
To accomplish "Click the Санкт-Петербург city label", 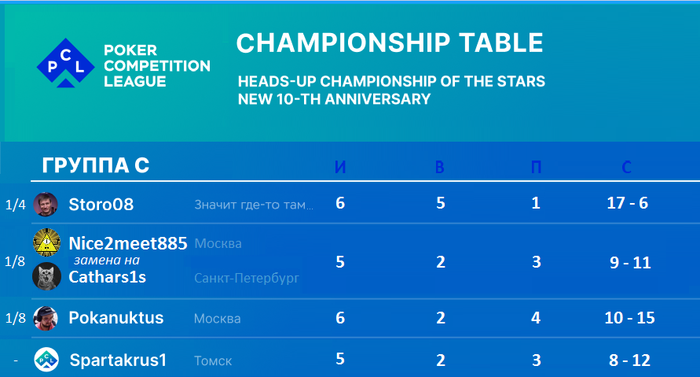I will 246,278.
